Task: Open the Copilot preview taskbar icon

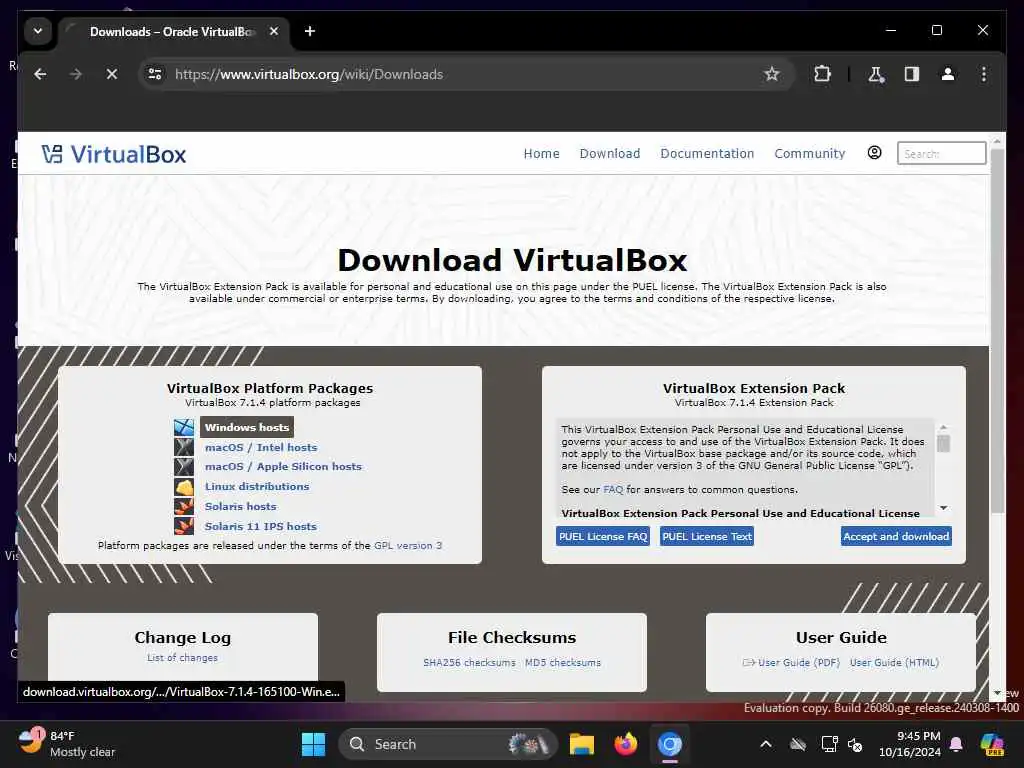Action: (992, 744)
